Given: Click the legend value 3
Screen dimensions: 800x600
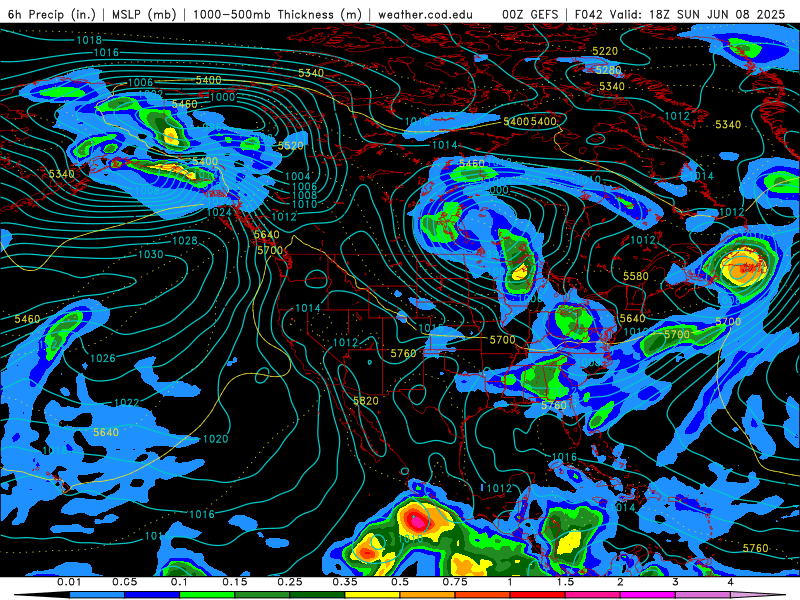Looking at the screenshot, I should (x=675, y=582).
